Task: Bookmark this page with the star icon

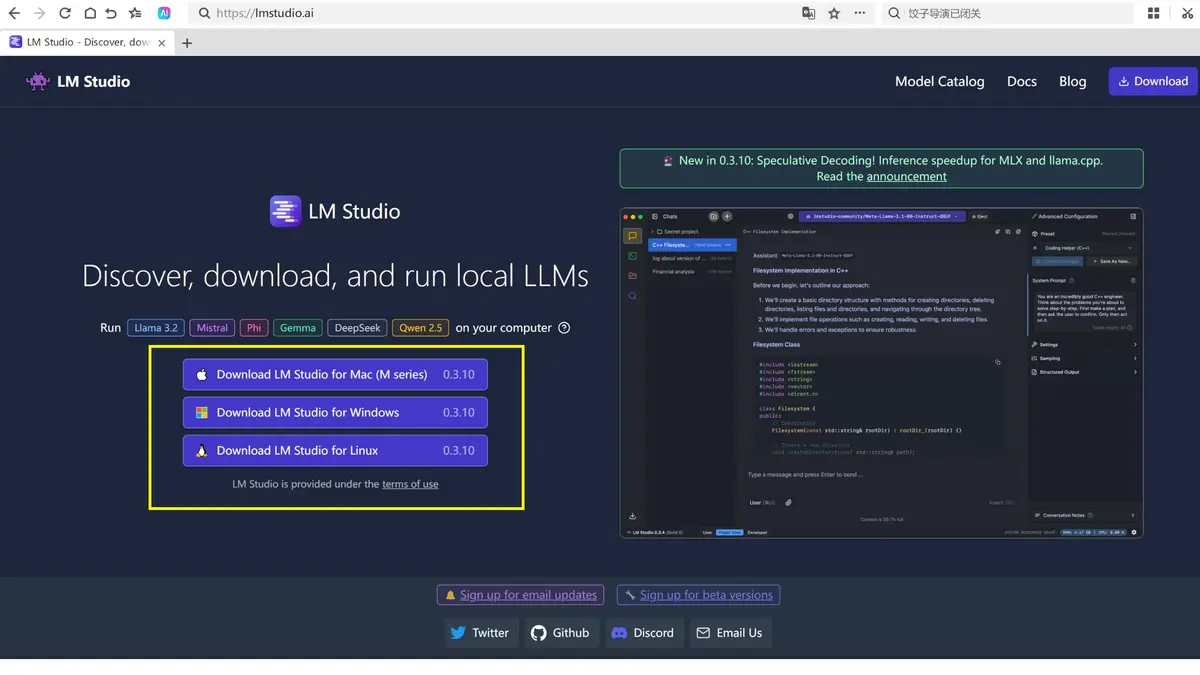Action: point(834,14)
